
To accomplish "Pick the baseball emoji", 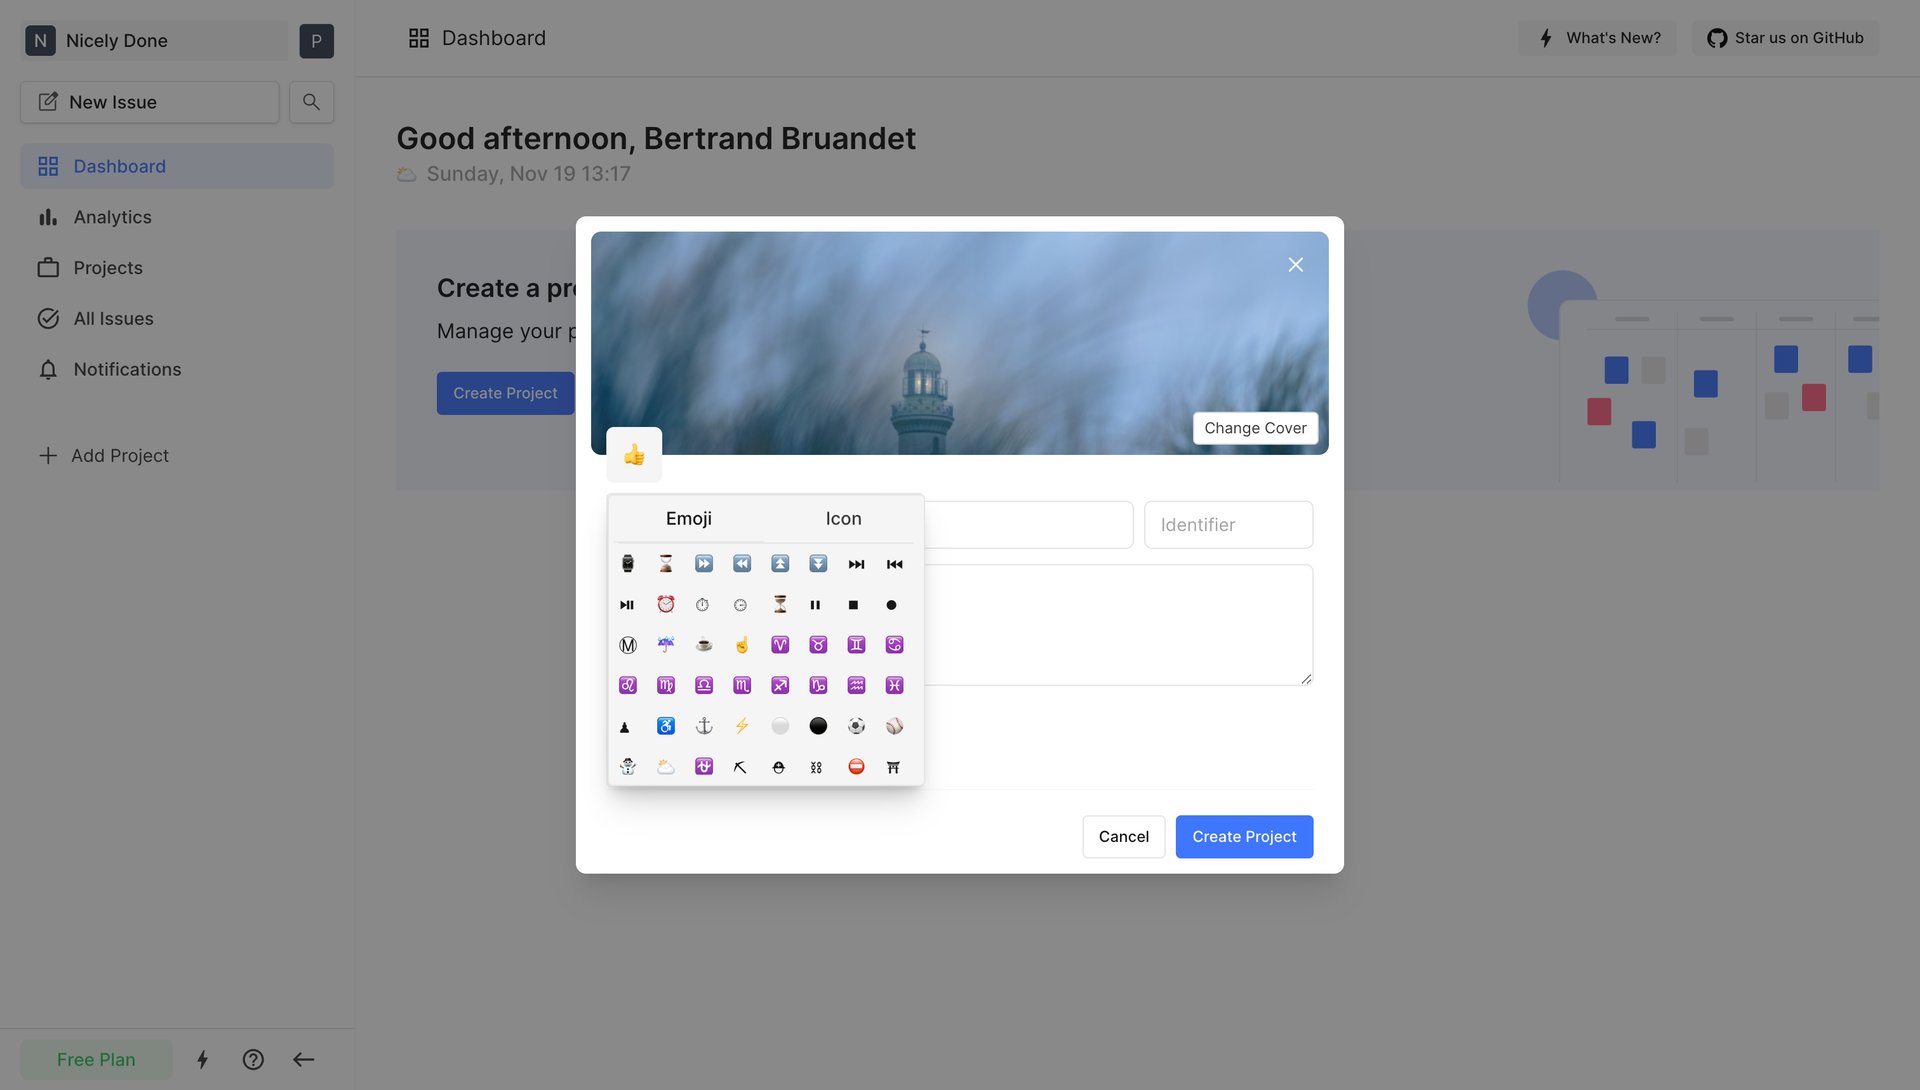I will coord(894,726).
